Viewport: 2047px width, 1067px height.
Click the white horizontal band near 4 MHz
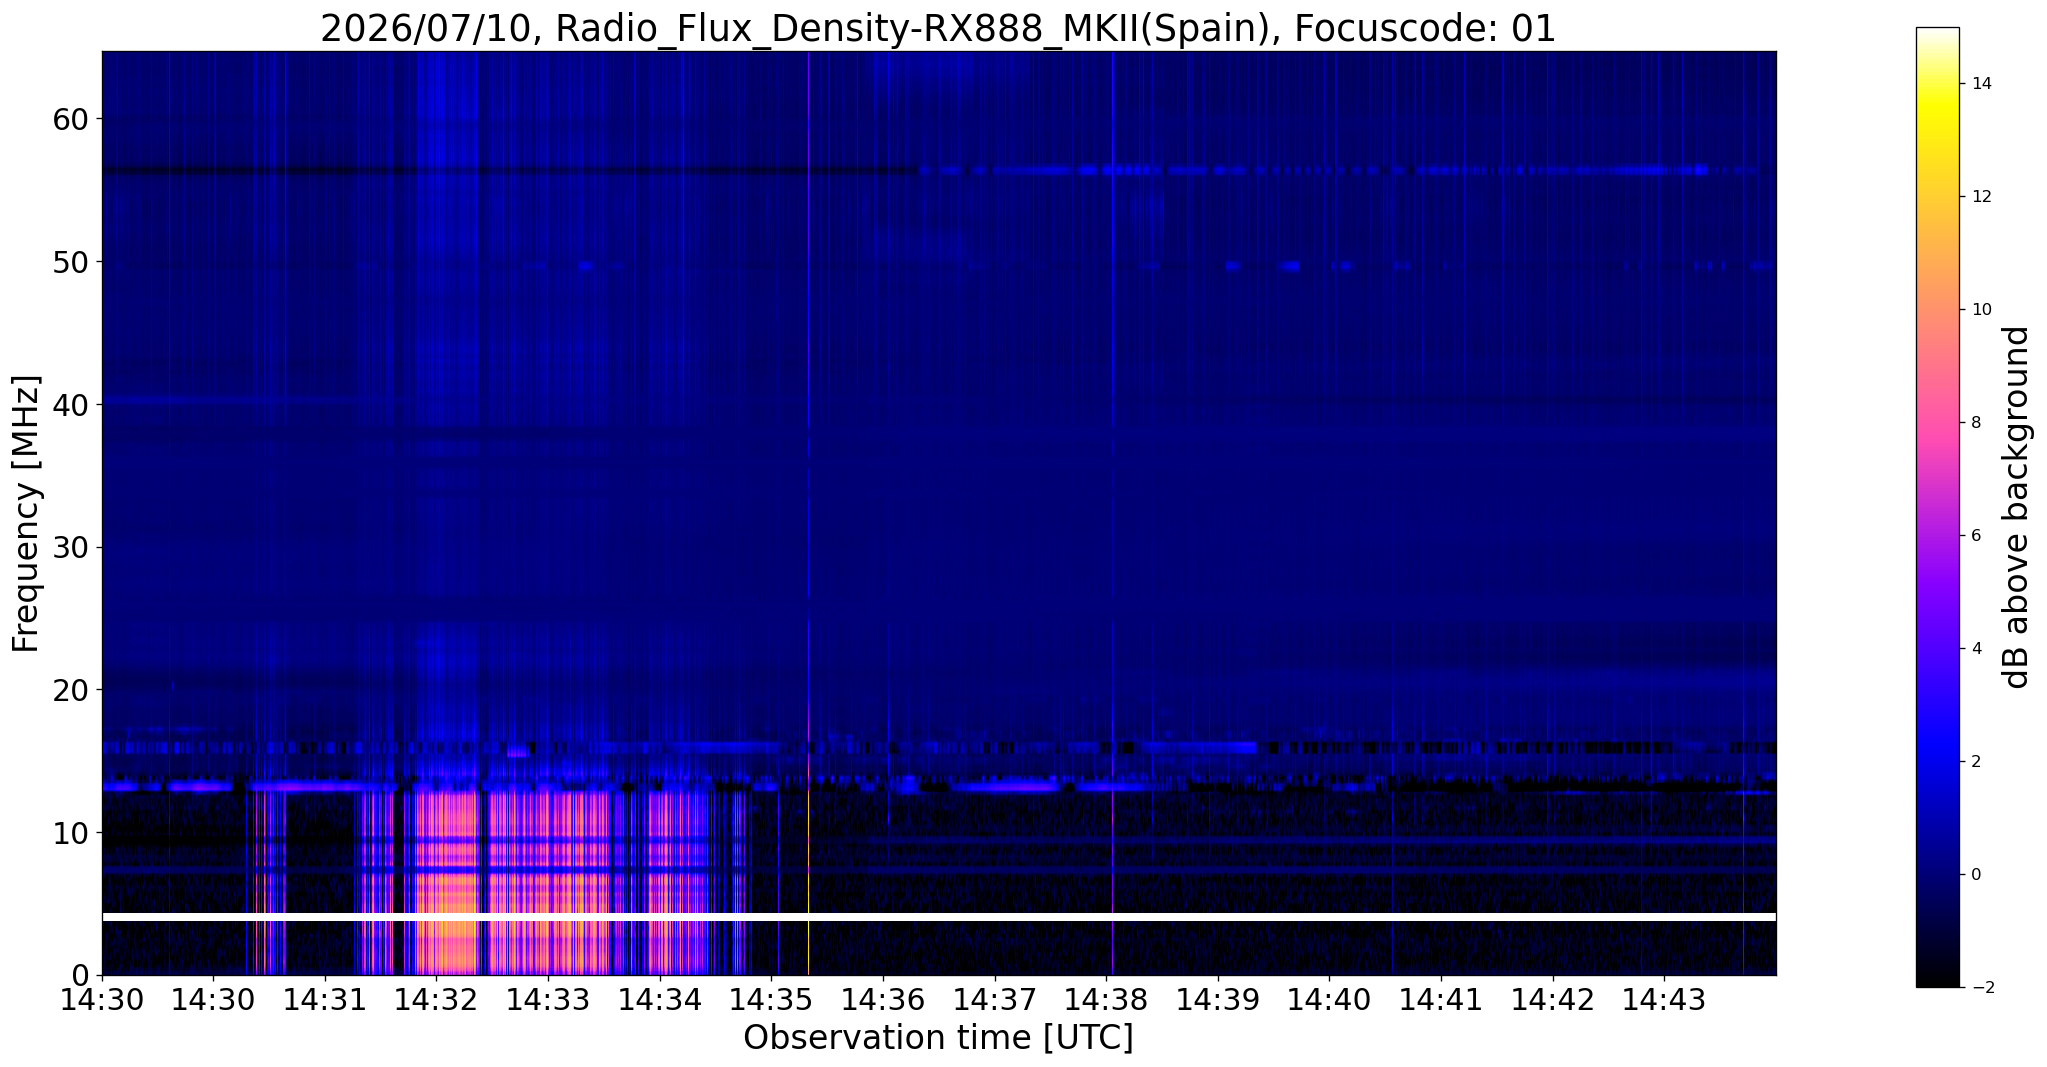[938, 916]
